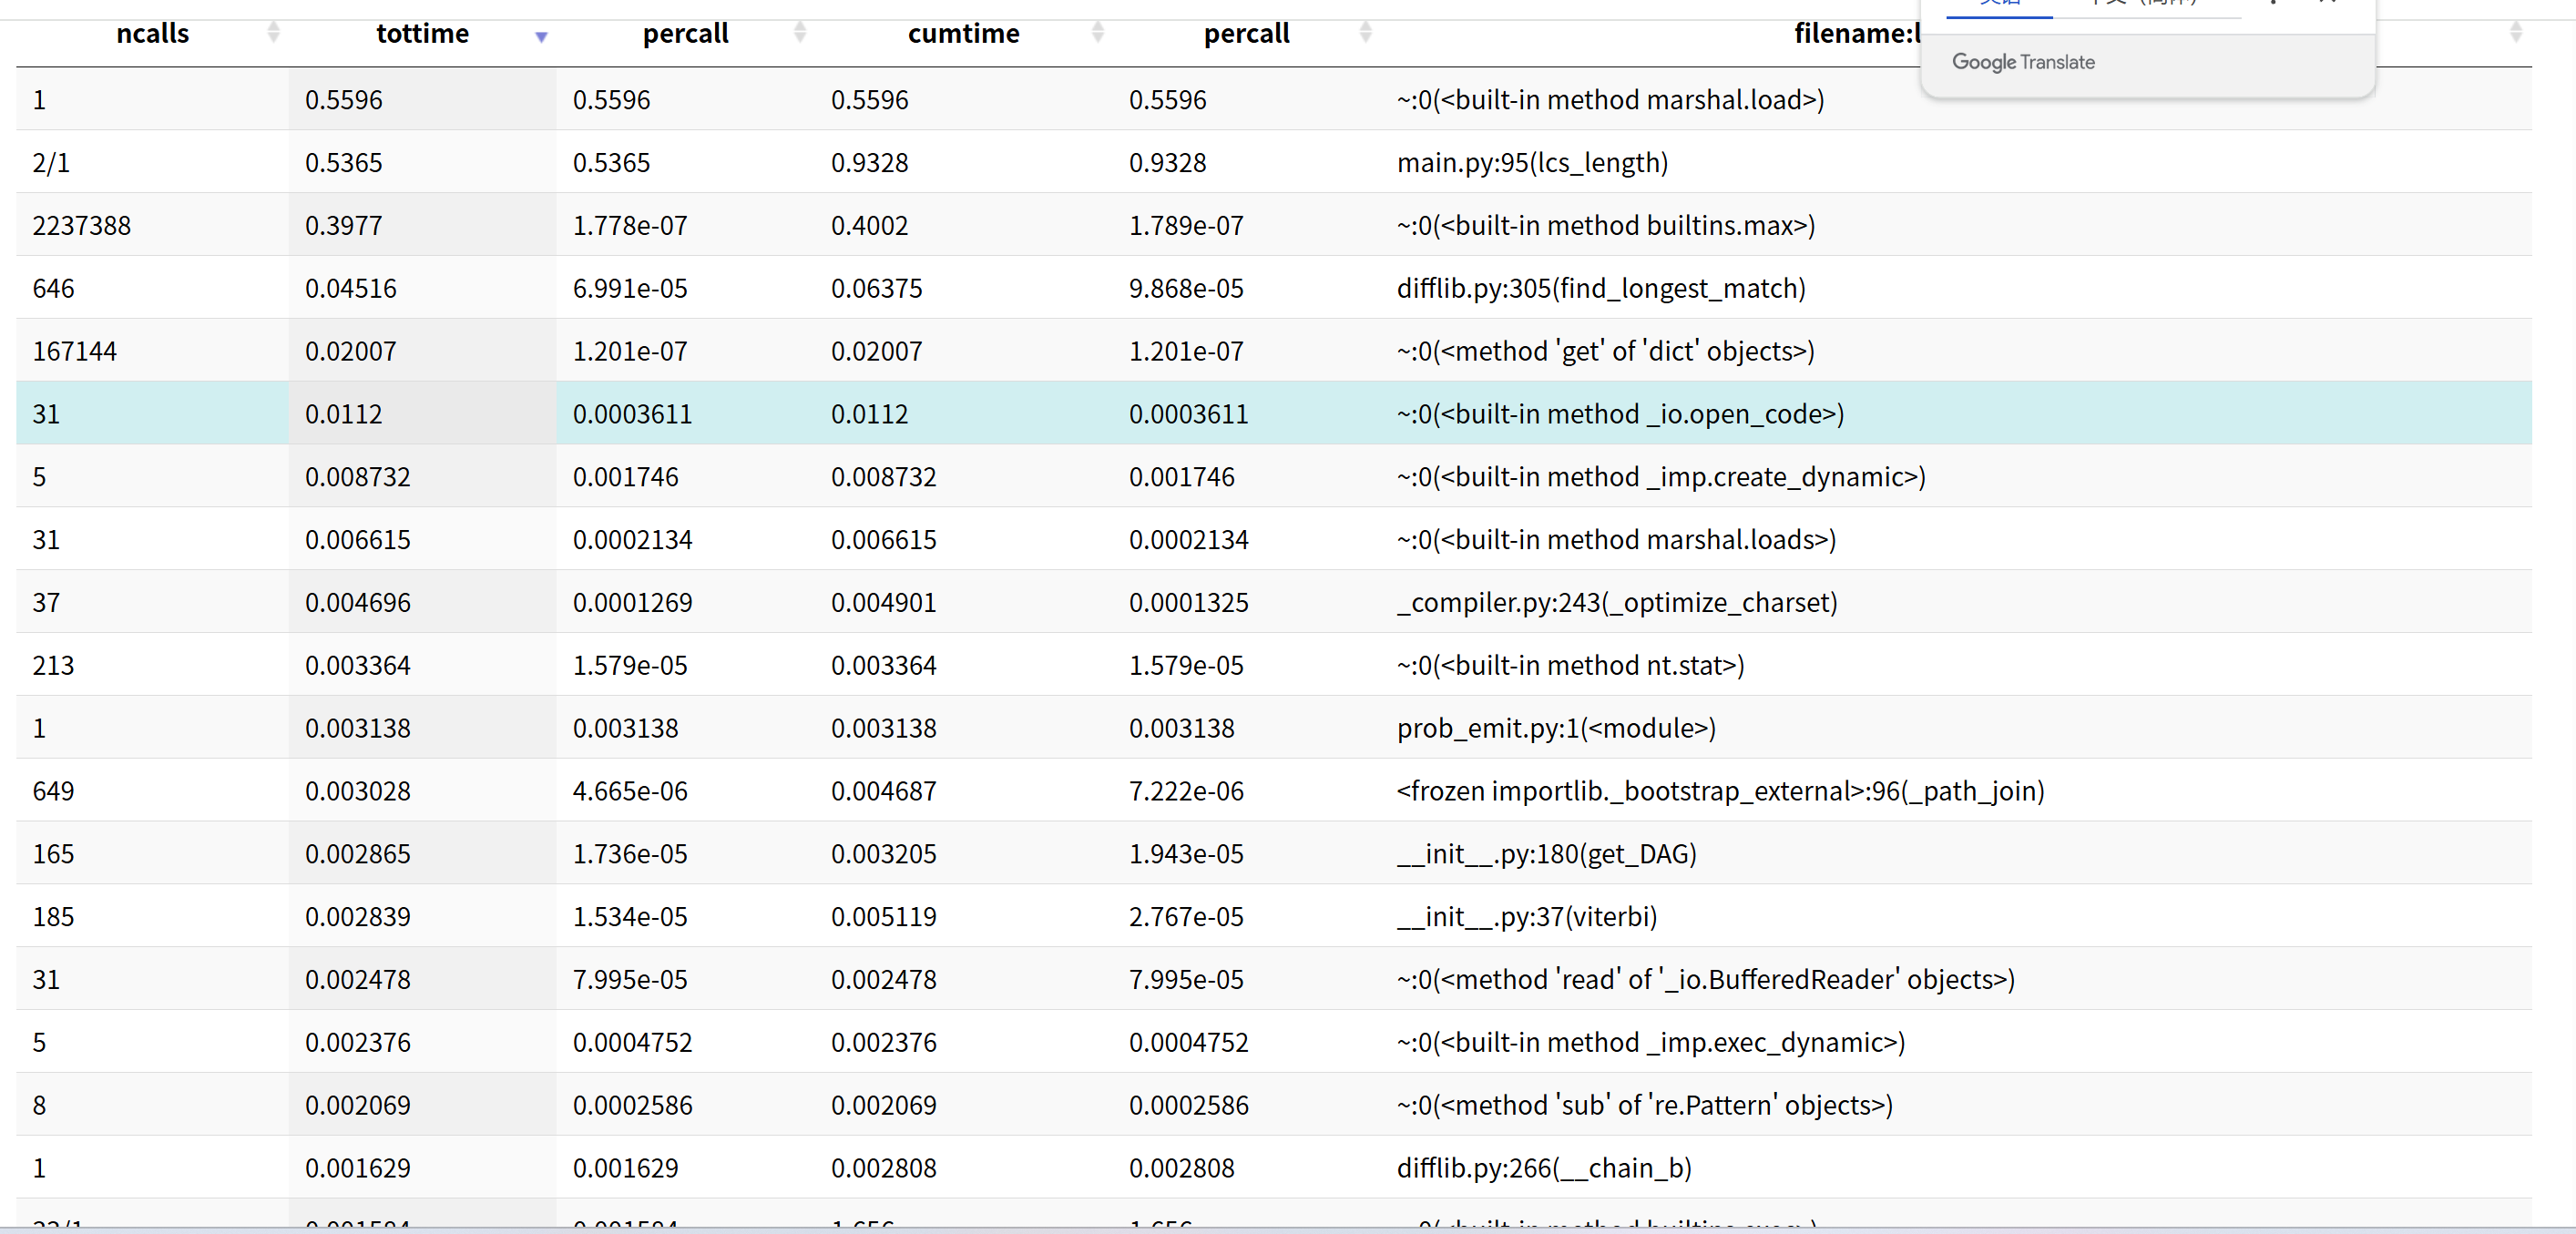Click sort arrows beside ncalls header

pos(273,33)
